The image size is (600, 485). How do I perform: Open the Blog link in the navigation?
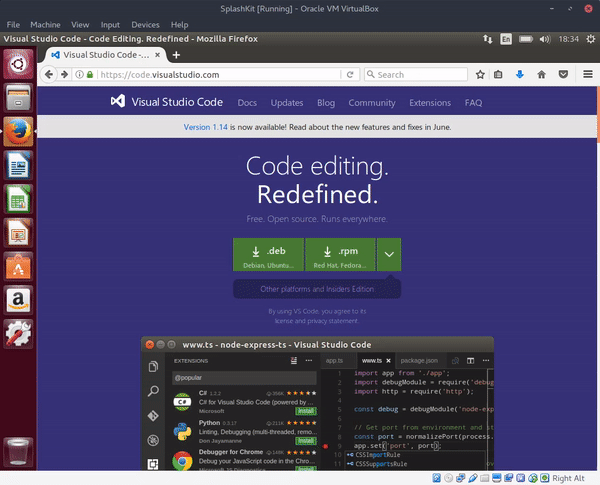pyautogui.click(x=326, y=103)
